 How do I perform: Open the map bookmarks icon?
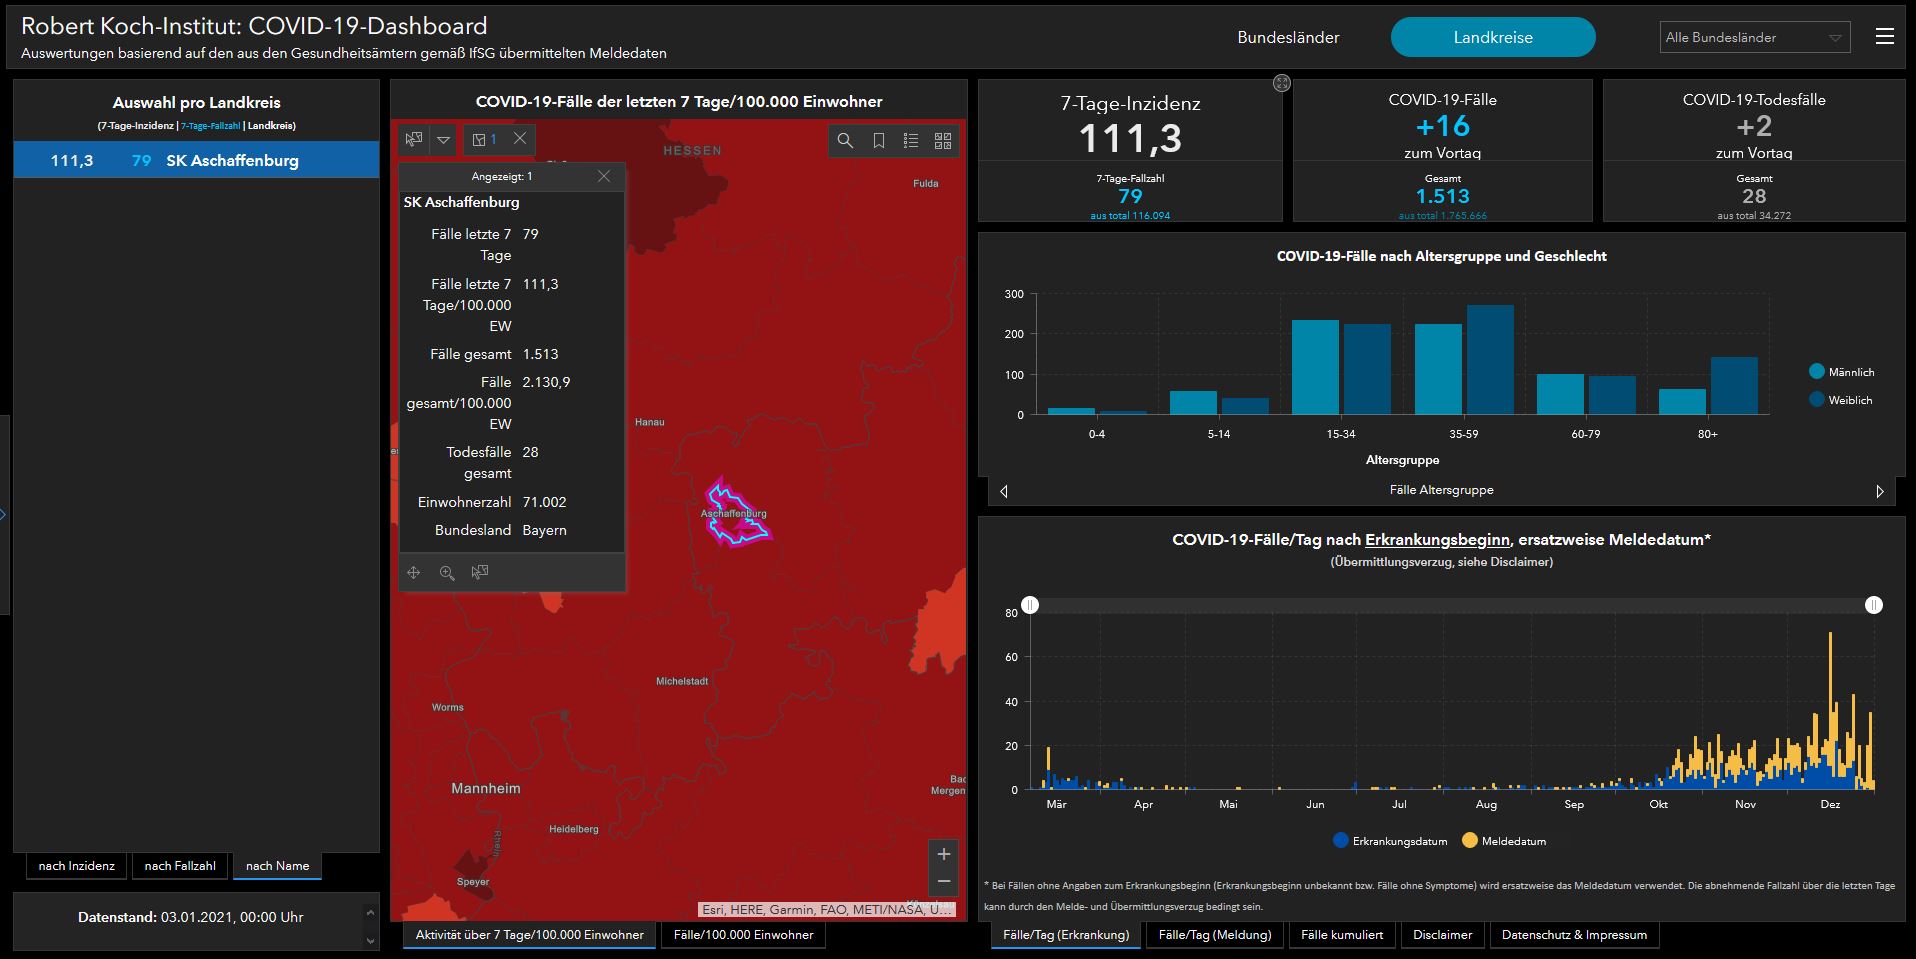tap(878, 141)
